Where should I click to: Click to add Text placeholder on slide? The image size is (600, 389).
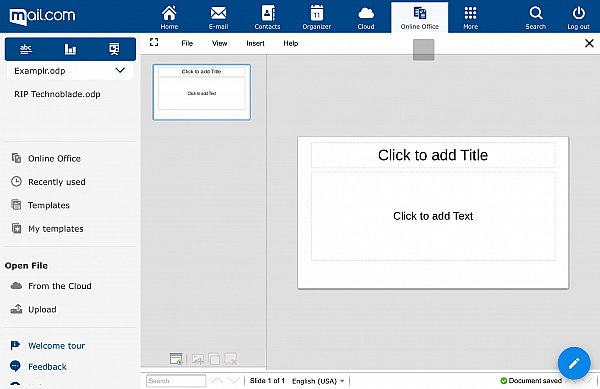pos(433,216)
